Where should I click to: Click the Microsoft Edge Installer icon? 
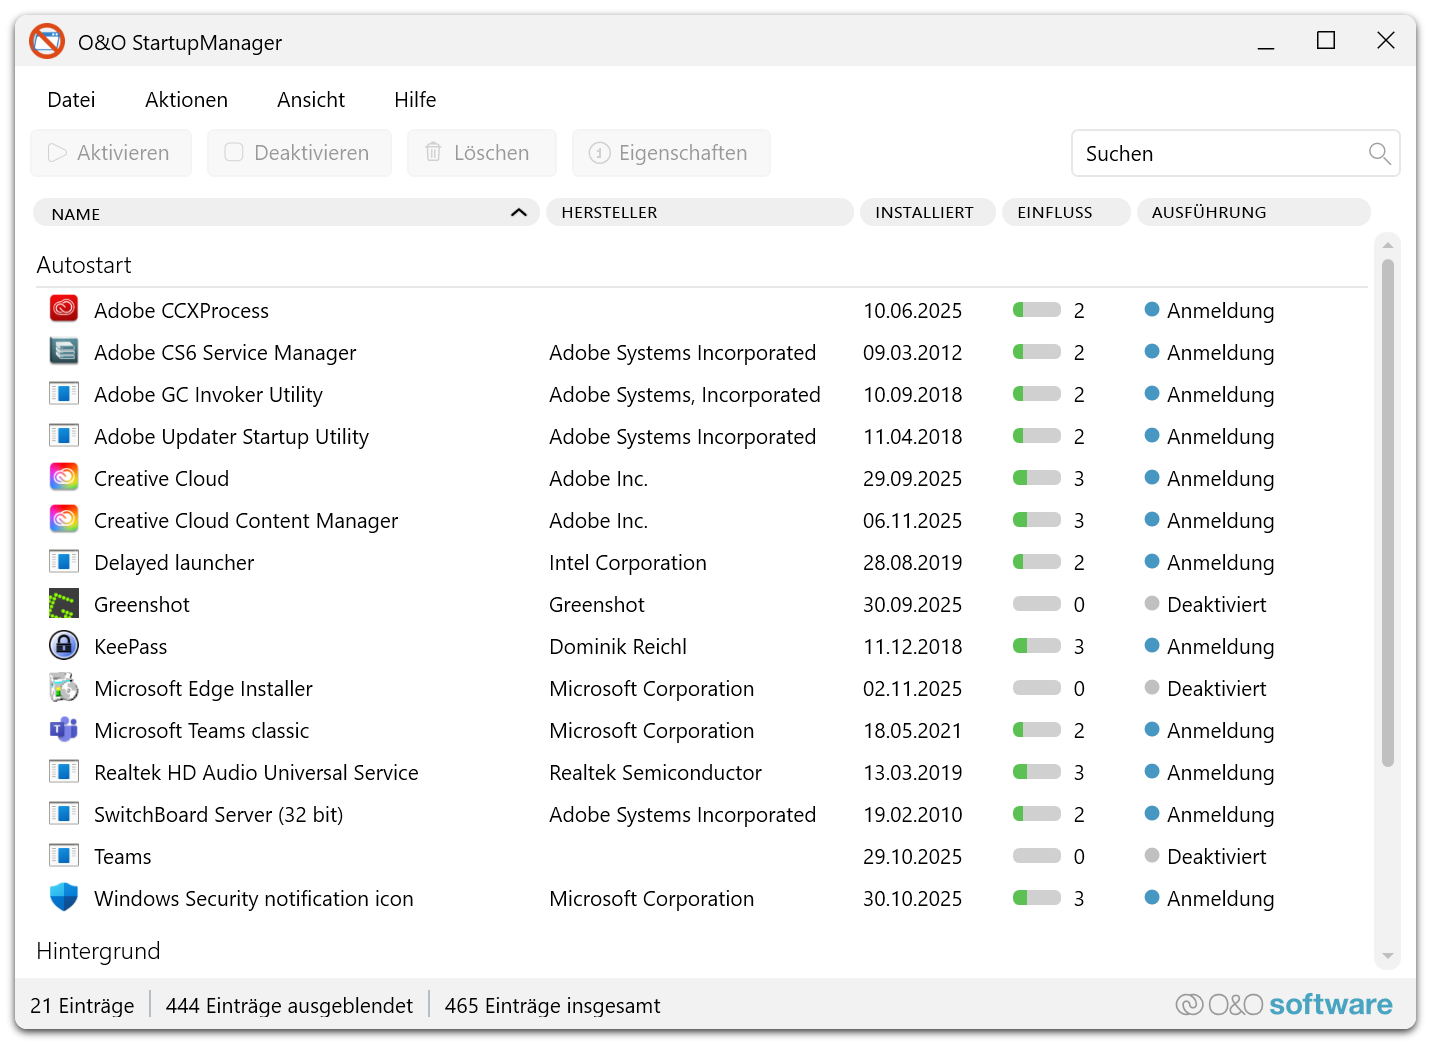[64, 688]
